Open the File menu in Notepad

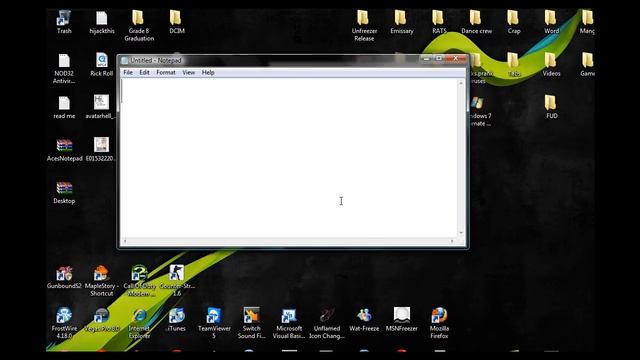[x=128, y=73]
